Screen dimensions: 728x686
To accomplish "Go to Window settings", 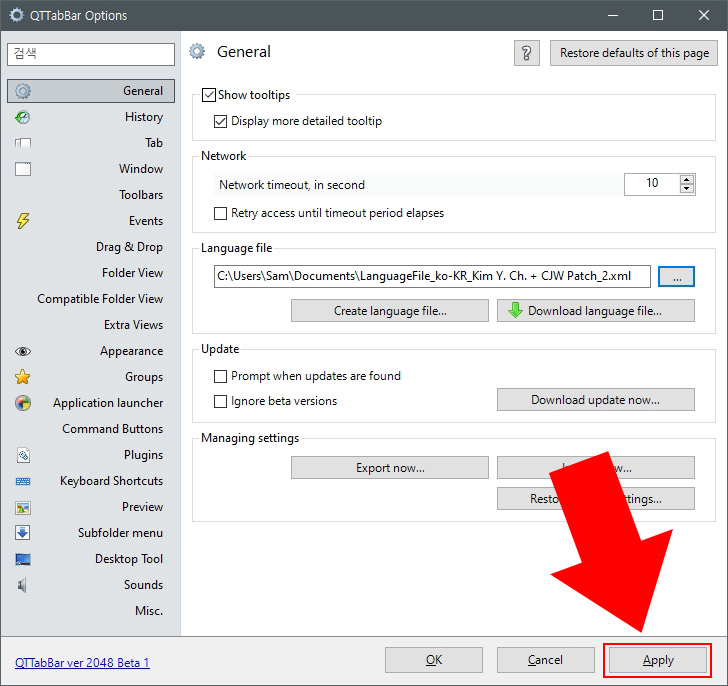I will pos(91,169).
